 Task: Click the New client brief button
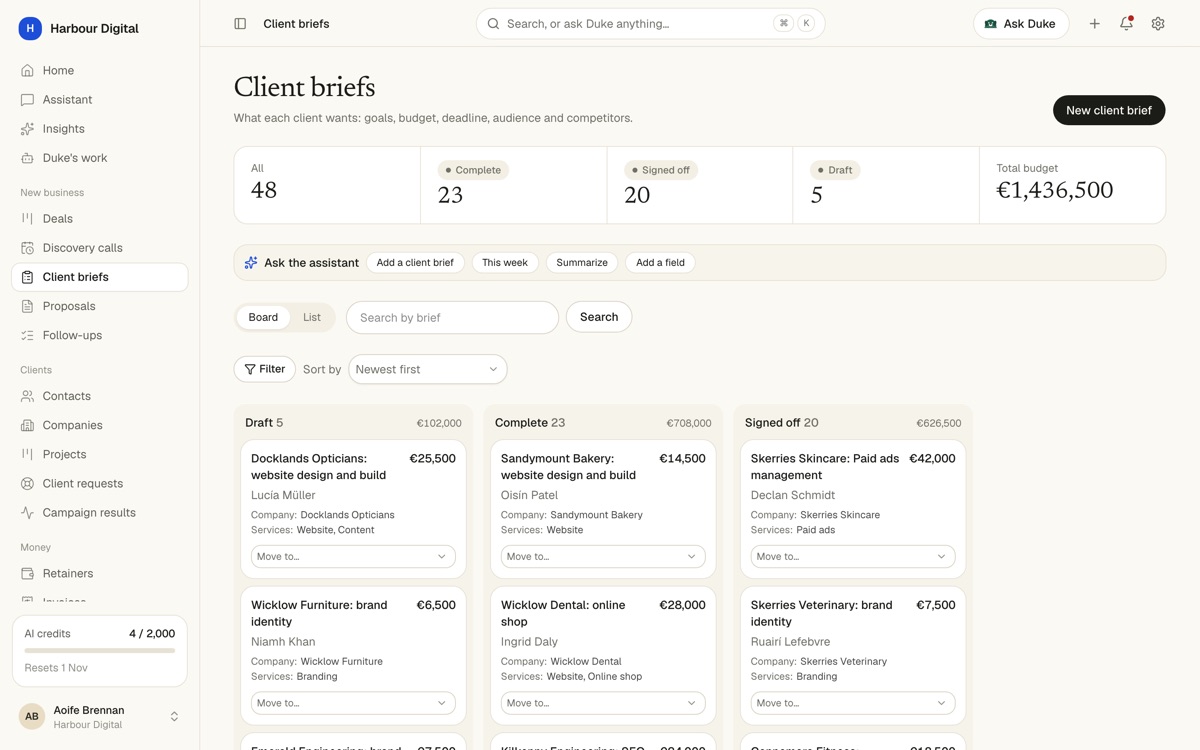1109,110
